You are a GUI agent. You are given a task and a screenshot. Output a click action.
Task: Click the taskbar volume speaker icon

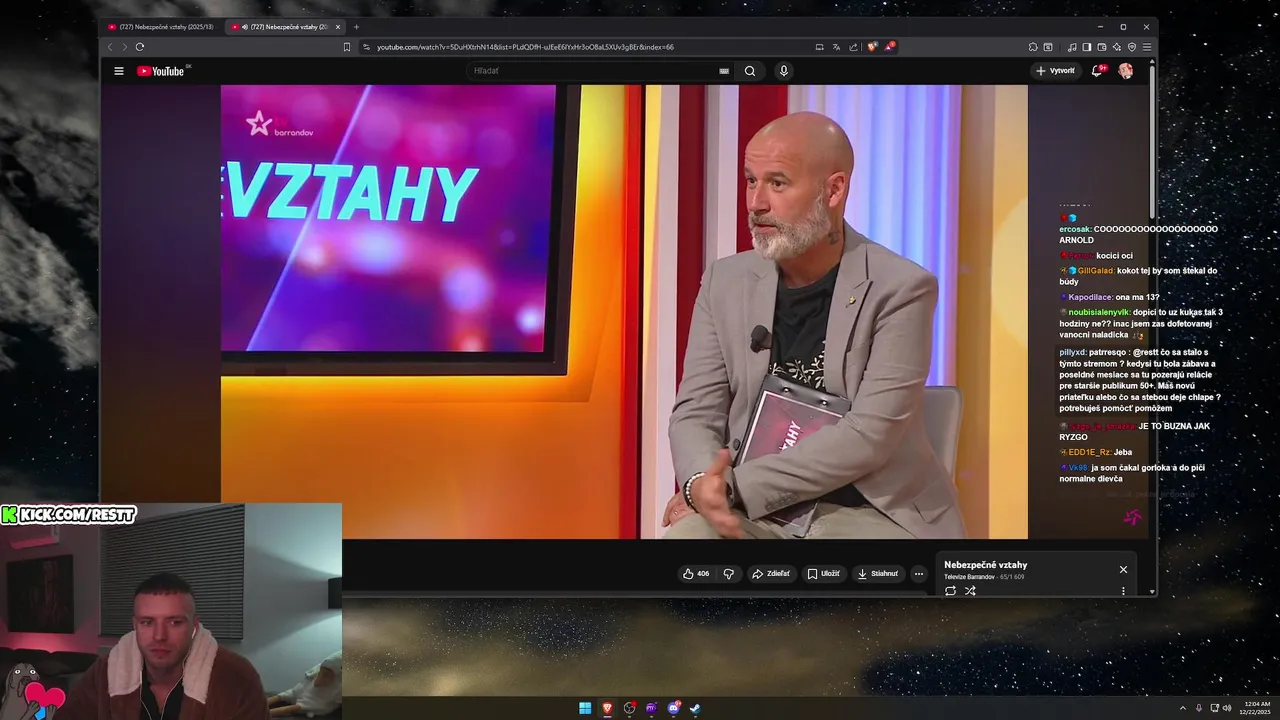coord(1228,708)
